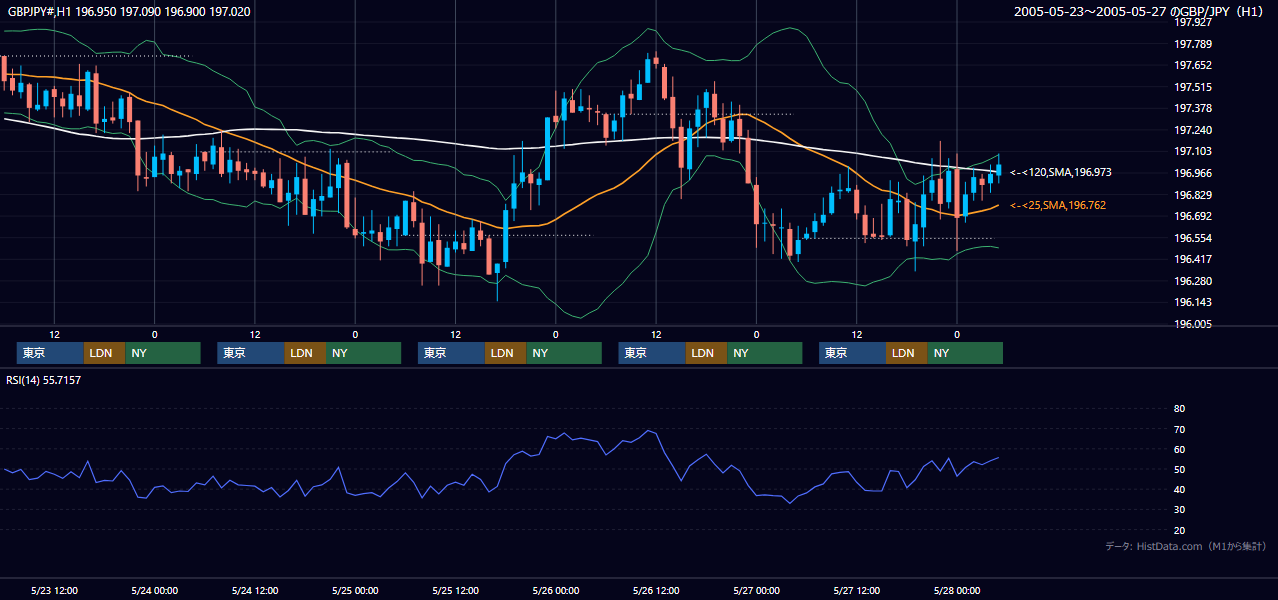Click time axis label 5/27 12:00
1278x600 pixels.
(x=857, y=590)
